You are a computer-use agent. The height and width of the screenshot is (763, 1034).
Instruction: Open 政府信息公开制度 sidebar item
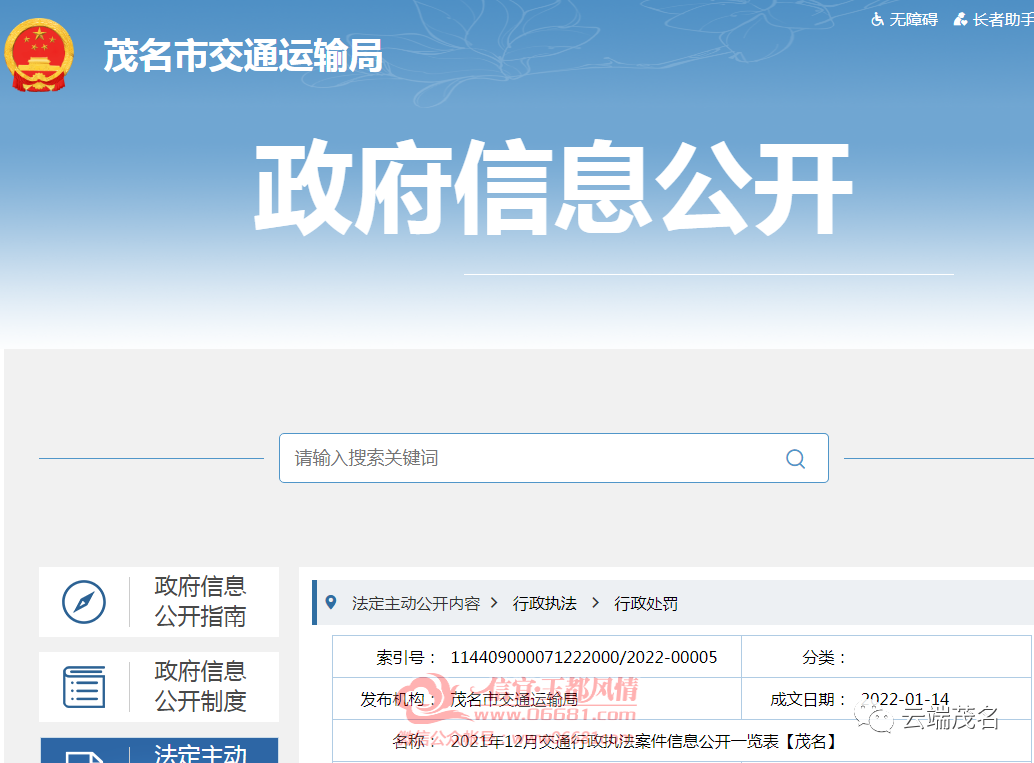pos(159,687)
